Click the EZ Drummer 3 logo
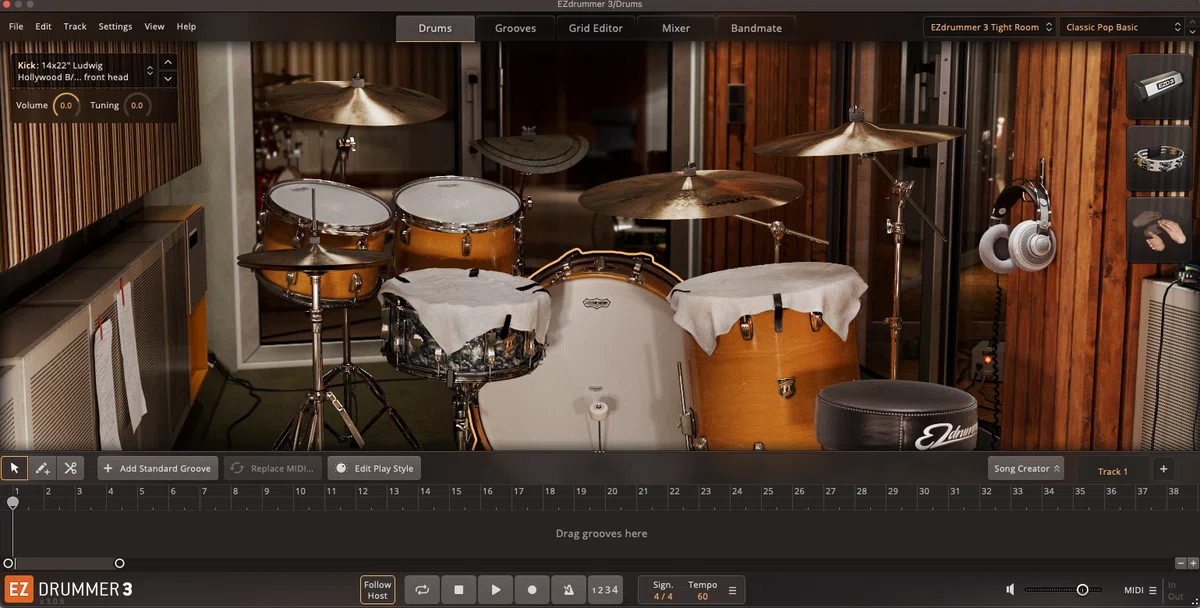Viewport: 1200px width, 608px height. [68, 590]
